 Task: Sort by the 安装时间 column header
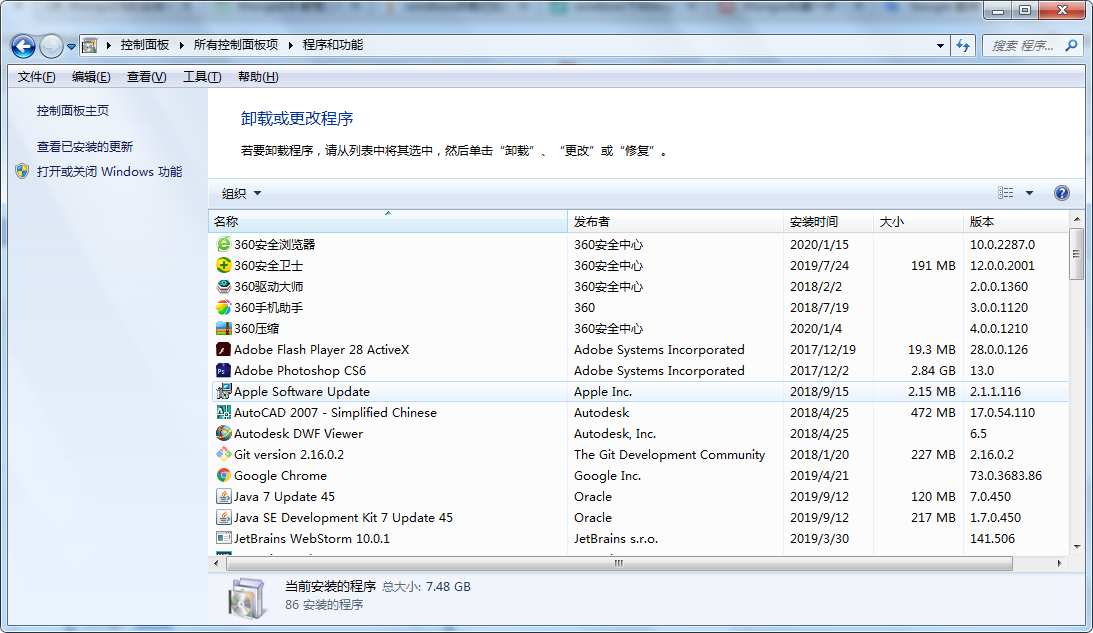click(828, 222)
